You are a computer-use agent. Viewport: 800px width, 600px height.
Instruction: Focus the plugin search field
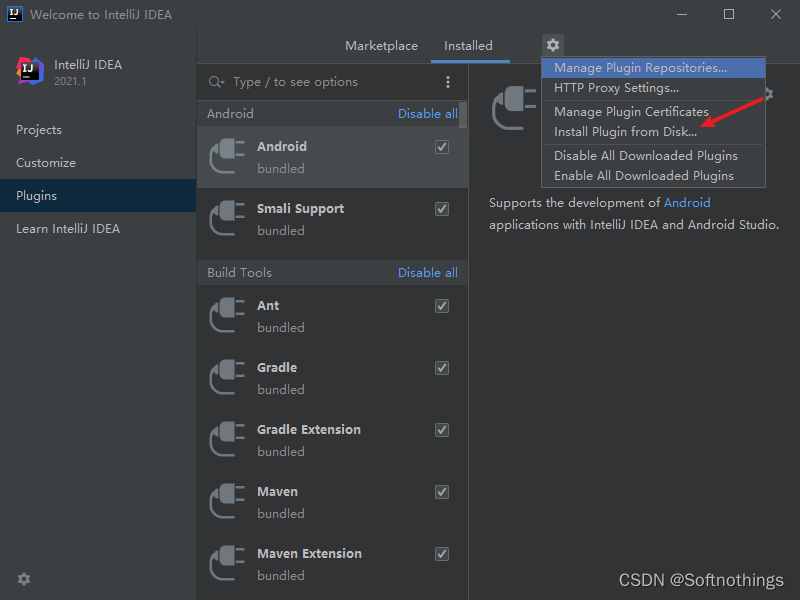click(334, 82)
